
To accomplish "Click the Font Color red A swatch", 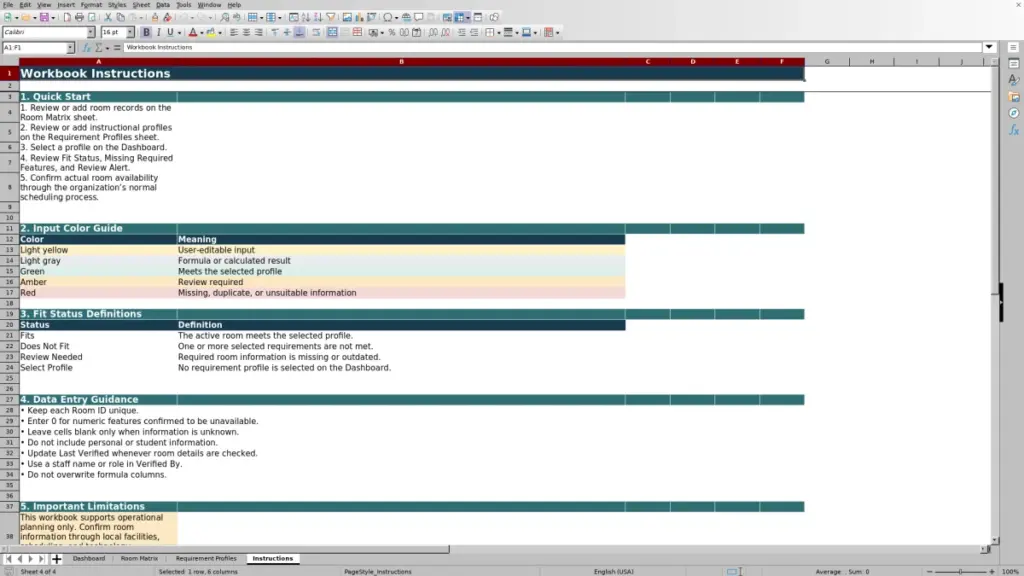I will (193, 32).
